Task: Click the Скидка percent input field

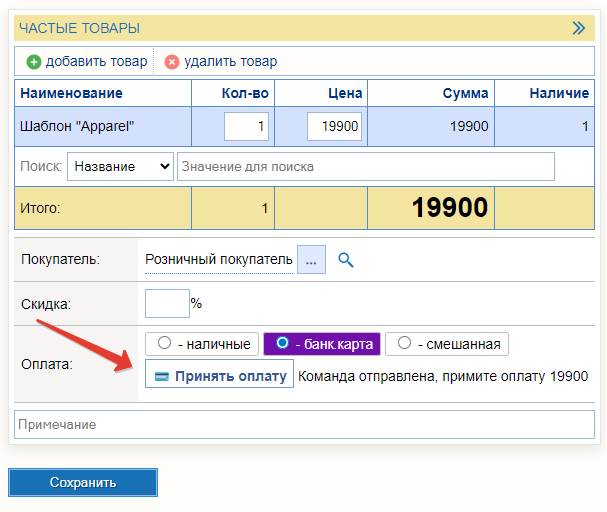Action: 167,303
